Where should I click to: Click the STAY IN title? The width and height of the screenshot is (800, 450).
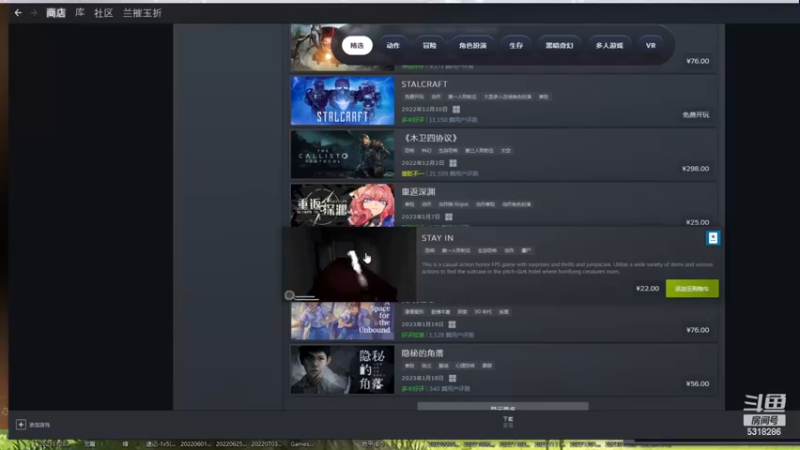click(x=437, y=238)
